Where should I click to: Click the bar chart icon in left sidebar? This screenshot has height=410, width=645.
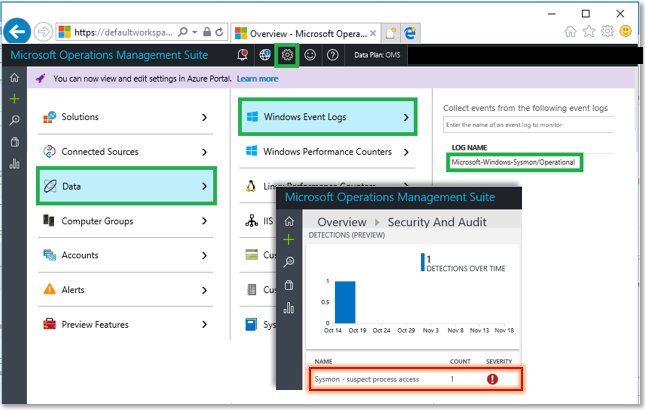14,164
